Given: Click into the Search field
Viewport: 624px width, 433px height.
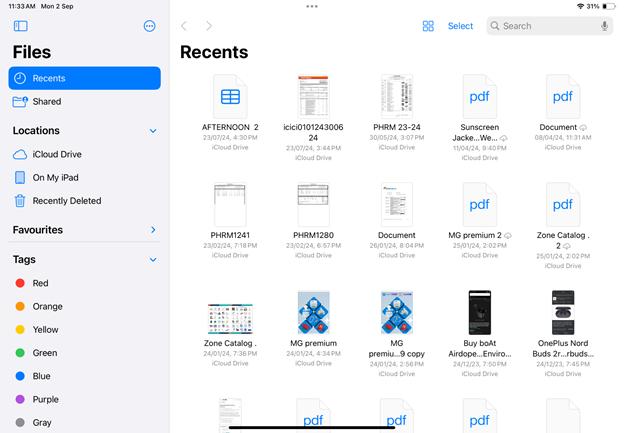Looking at the screenshot, I should 550,26.
